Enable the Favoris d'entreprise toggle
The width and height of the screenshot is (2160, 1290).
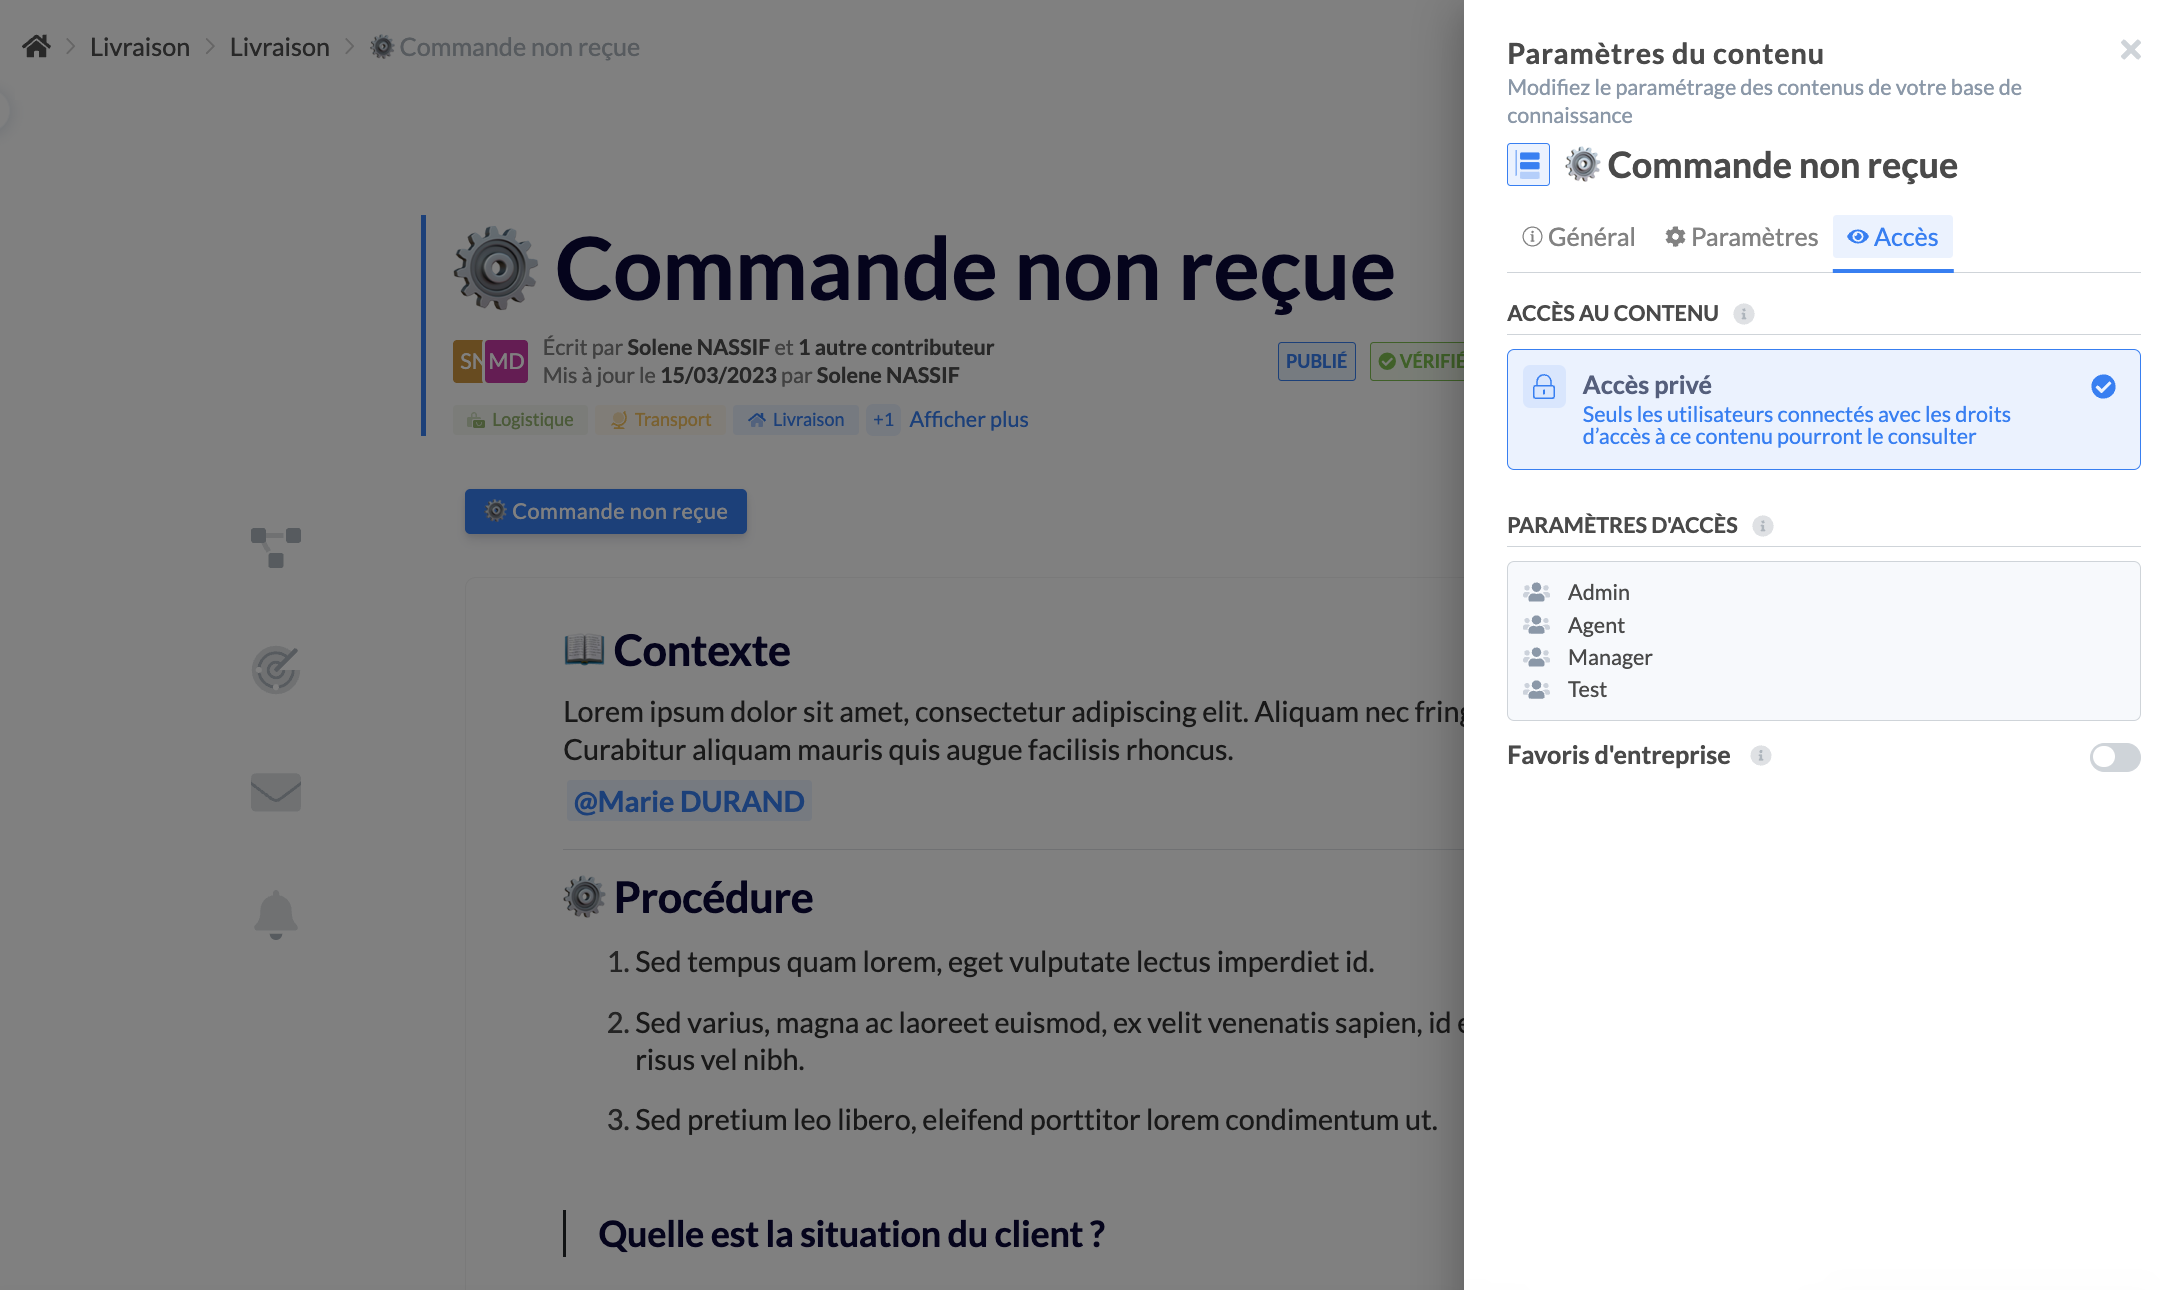pyautogui.click(x=2114, y=758)
